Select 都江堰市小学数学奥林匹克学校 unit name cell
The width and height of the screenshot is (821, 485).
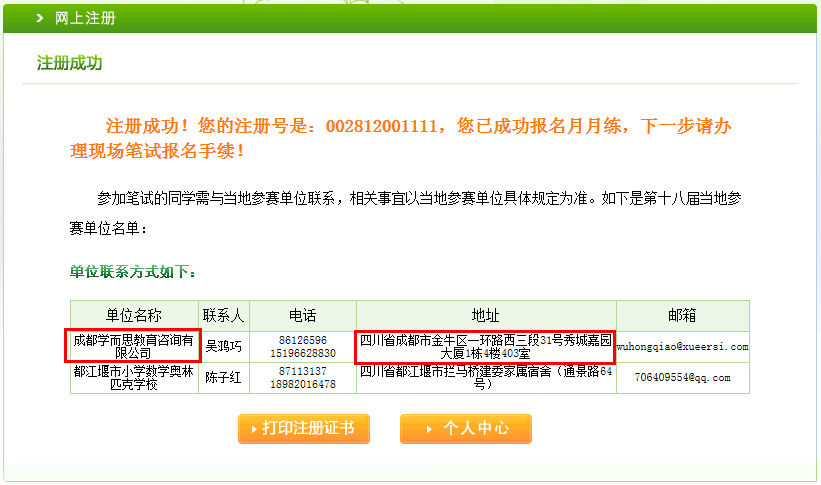click(134, 377)
